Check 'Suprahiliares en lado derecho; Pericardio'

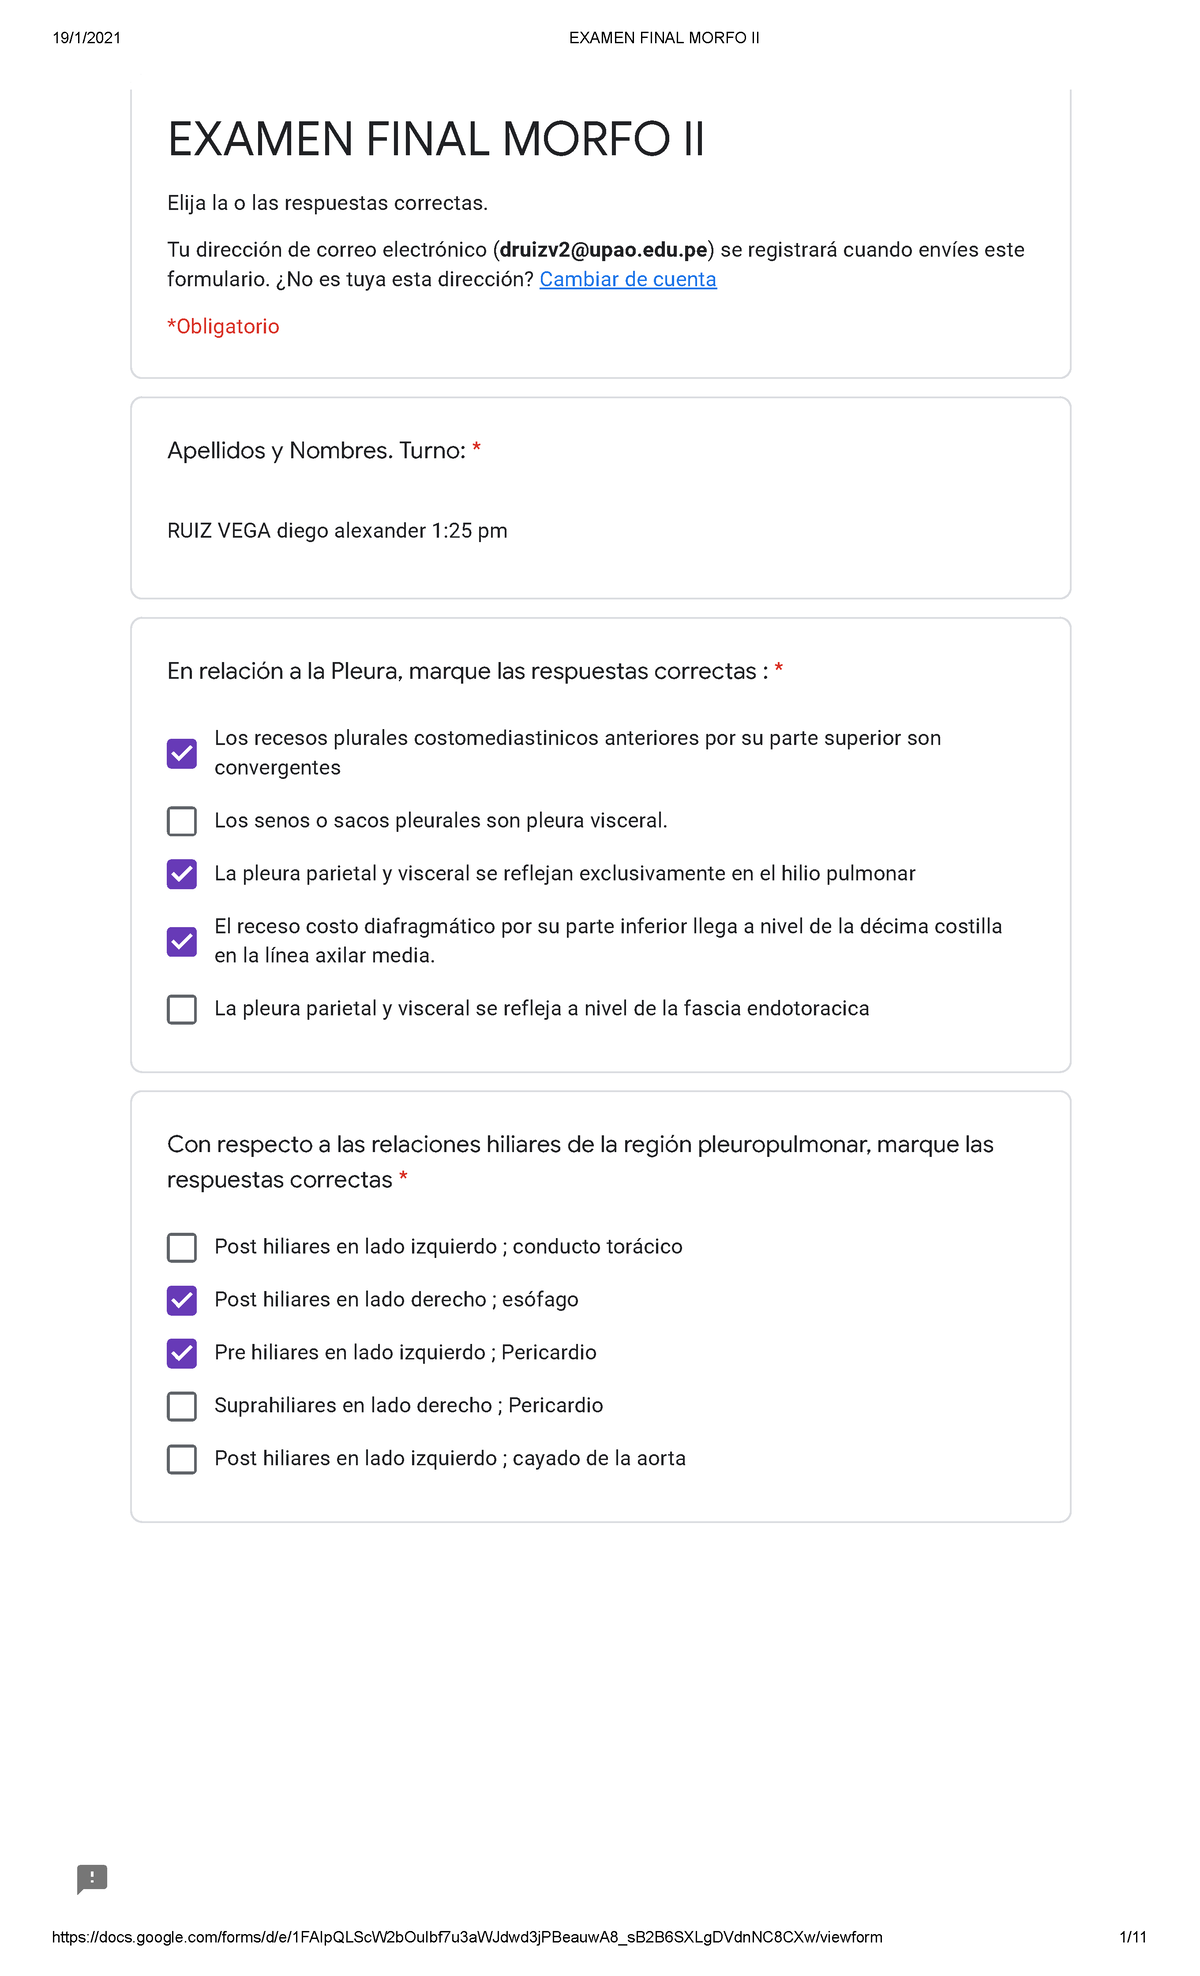tap(182, 1406)
